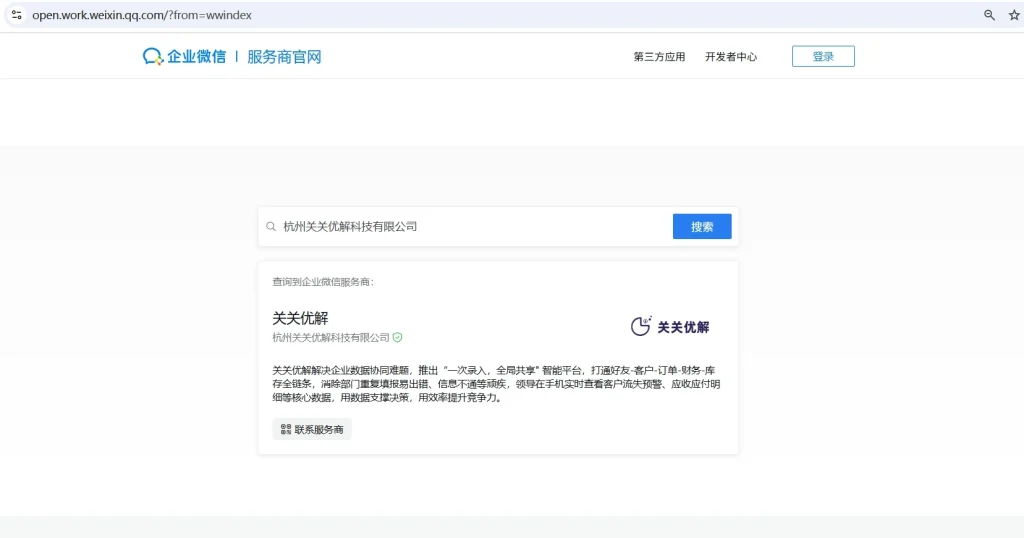Click the 联系服务商 button
The image size is (1024, 538).
tap(312, 429)
